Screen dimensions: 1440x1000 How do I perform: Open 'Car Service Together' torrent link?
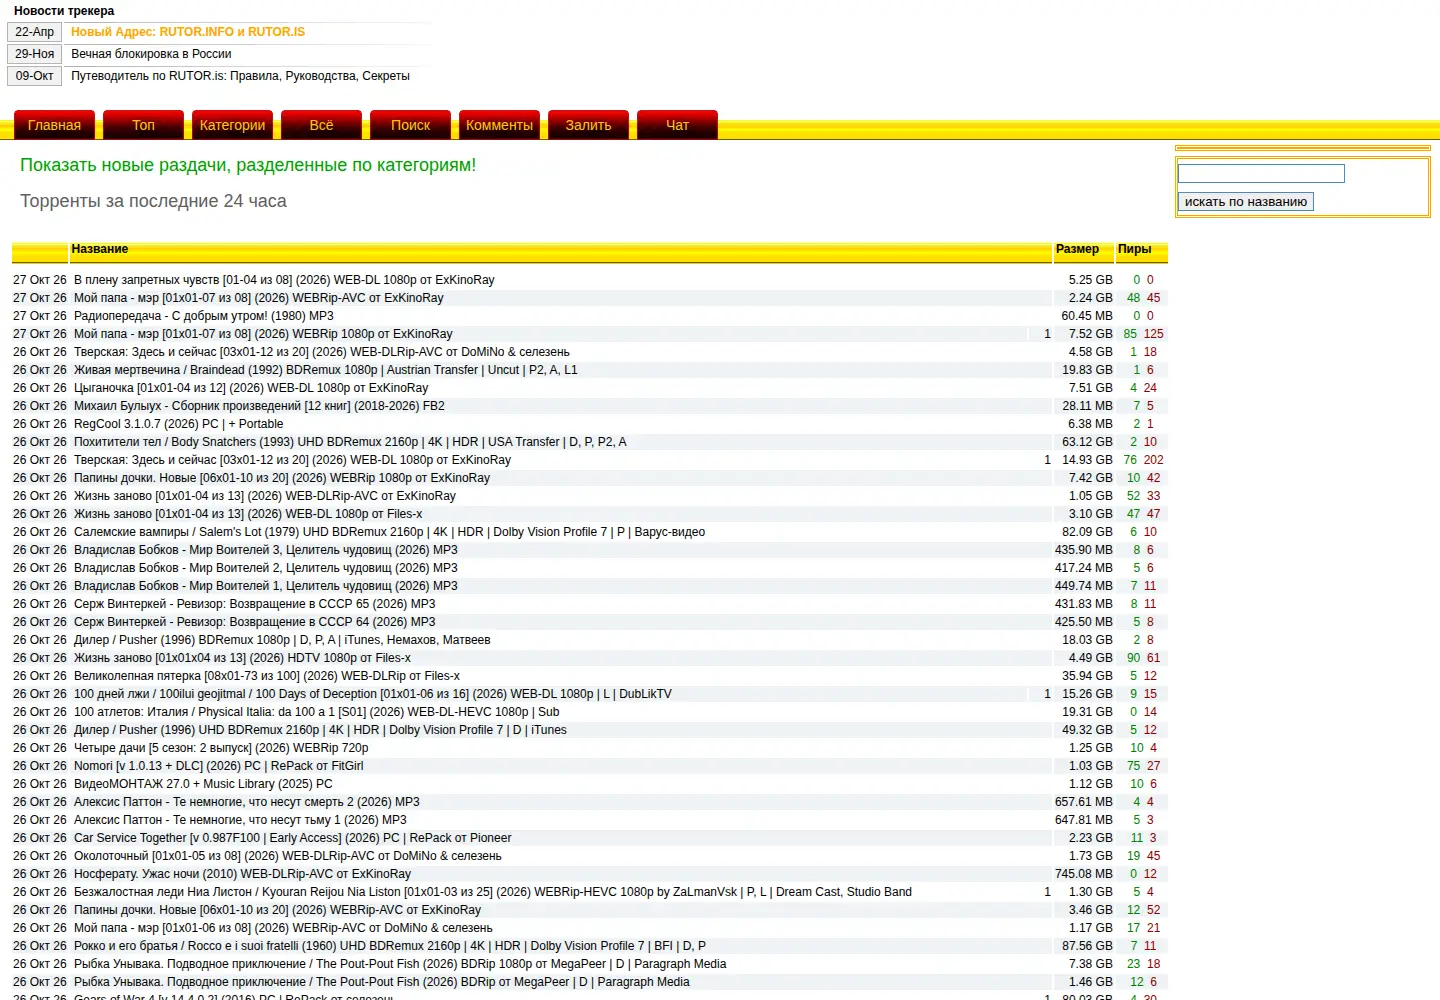click(x=293, y=838)
